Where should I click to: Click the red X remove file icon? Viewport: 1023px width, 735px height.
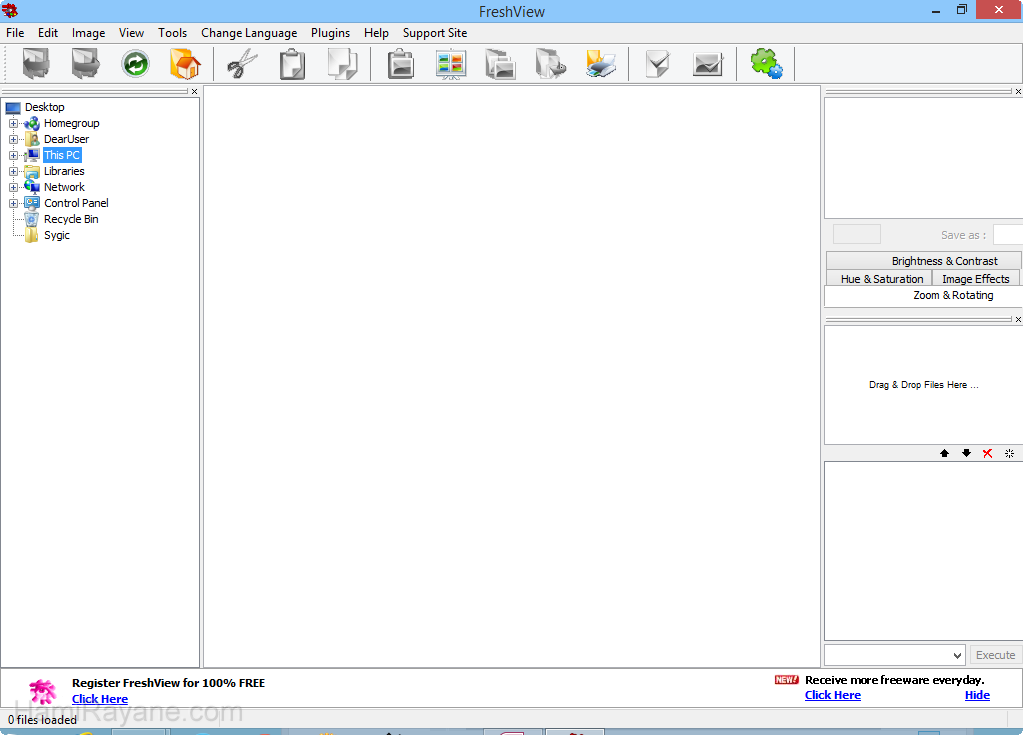987,453
